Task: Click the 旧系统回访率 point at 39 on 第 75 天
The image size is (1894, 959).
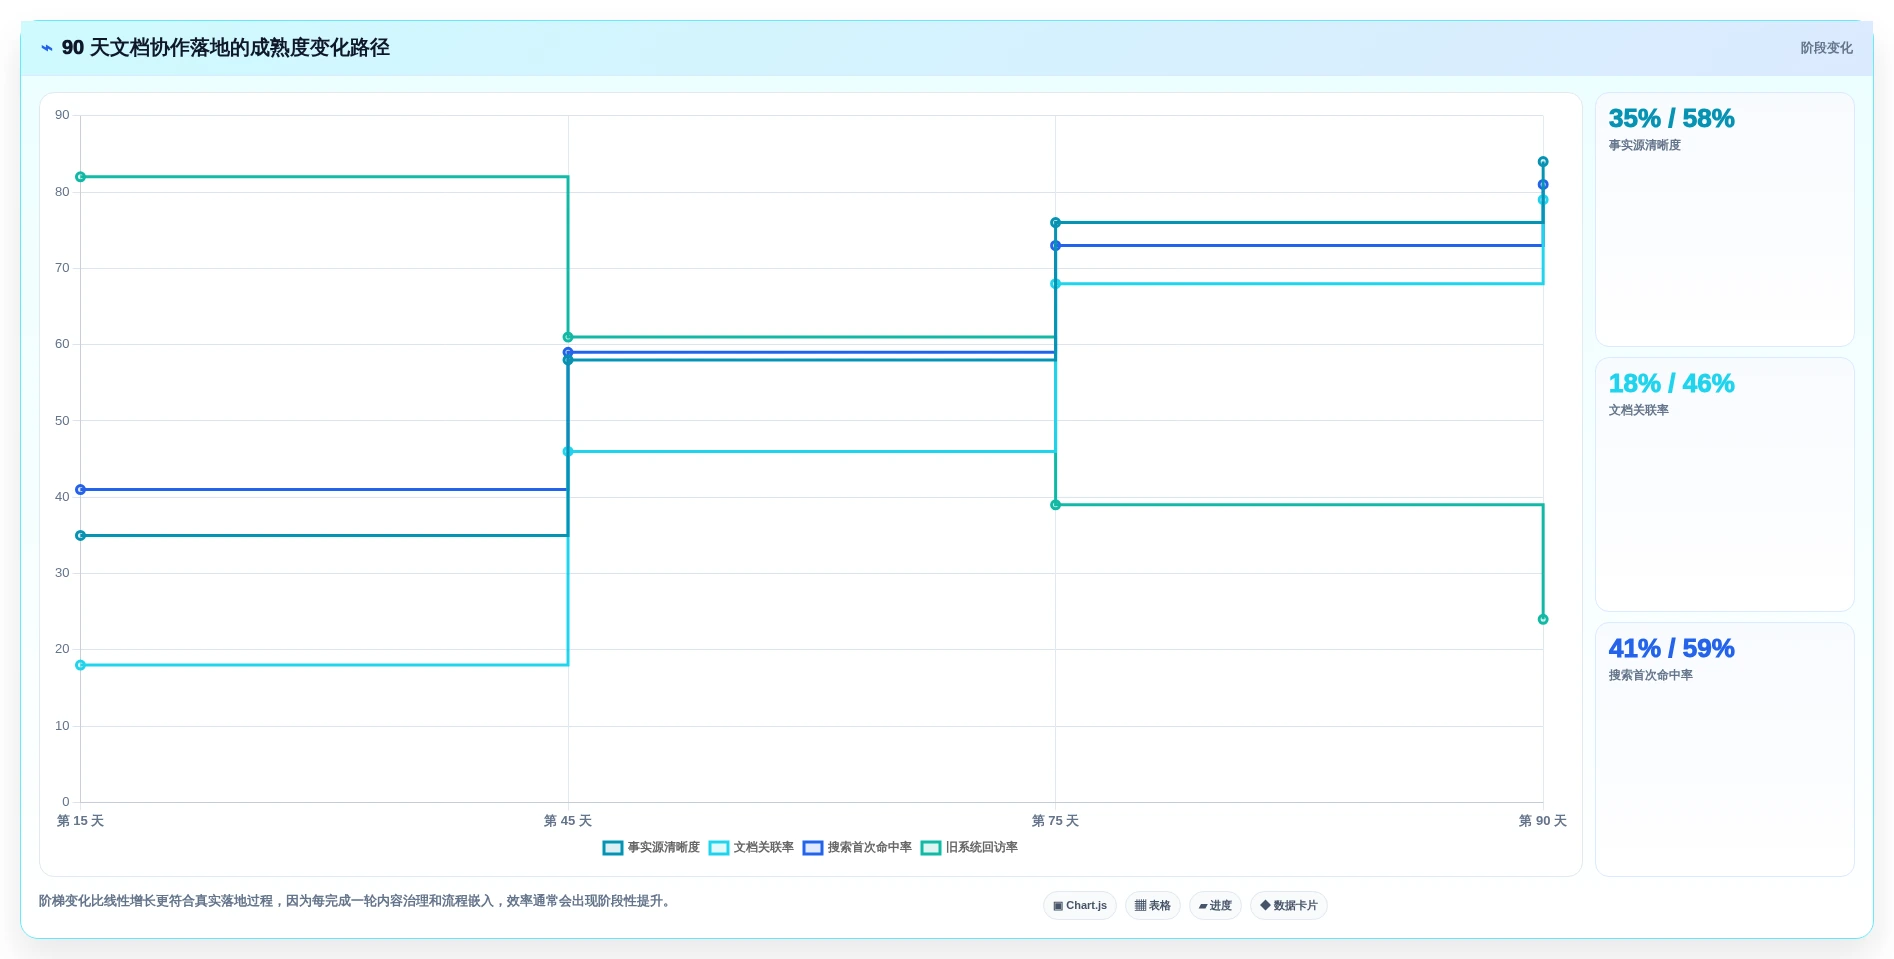Action: pyautogui.click(x=1055, y=505)
